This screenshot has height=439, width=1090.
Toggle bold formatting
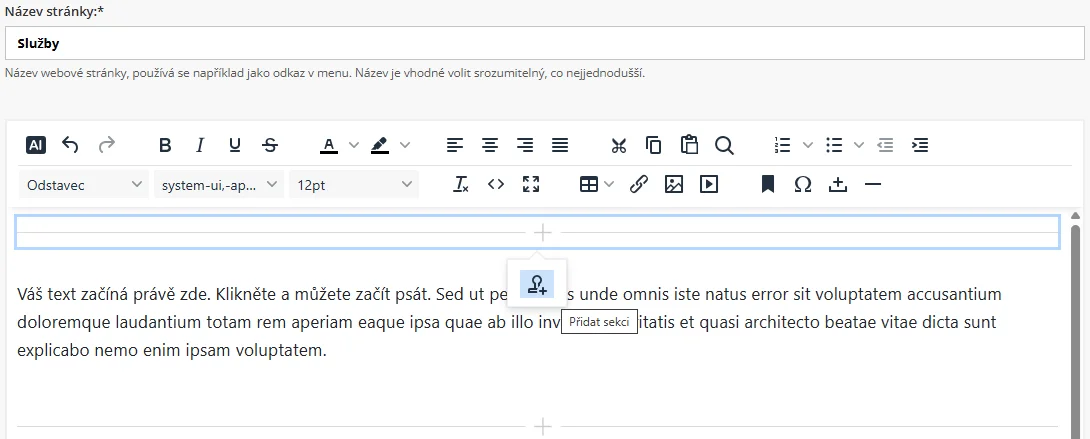coord(165,145)
